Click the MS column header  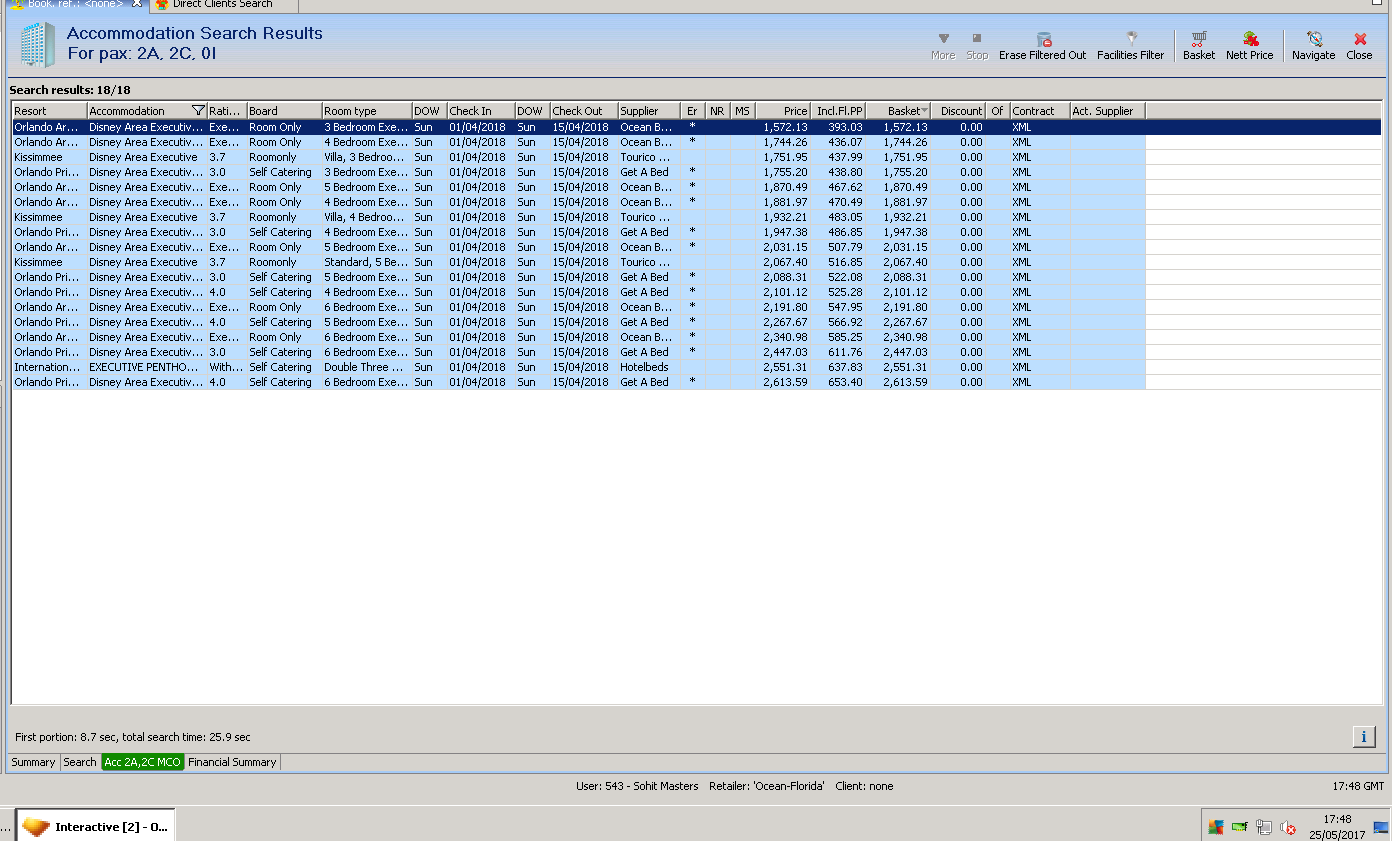[x=743, y=111]
